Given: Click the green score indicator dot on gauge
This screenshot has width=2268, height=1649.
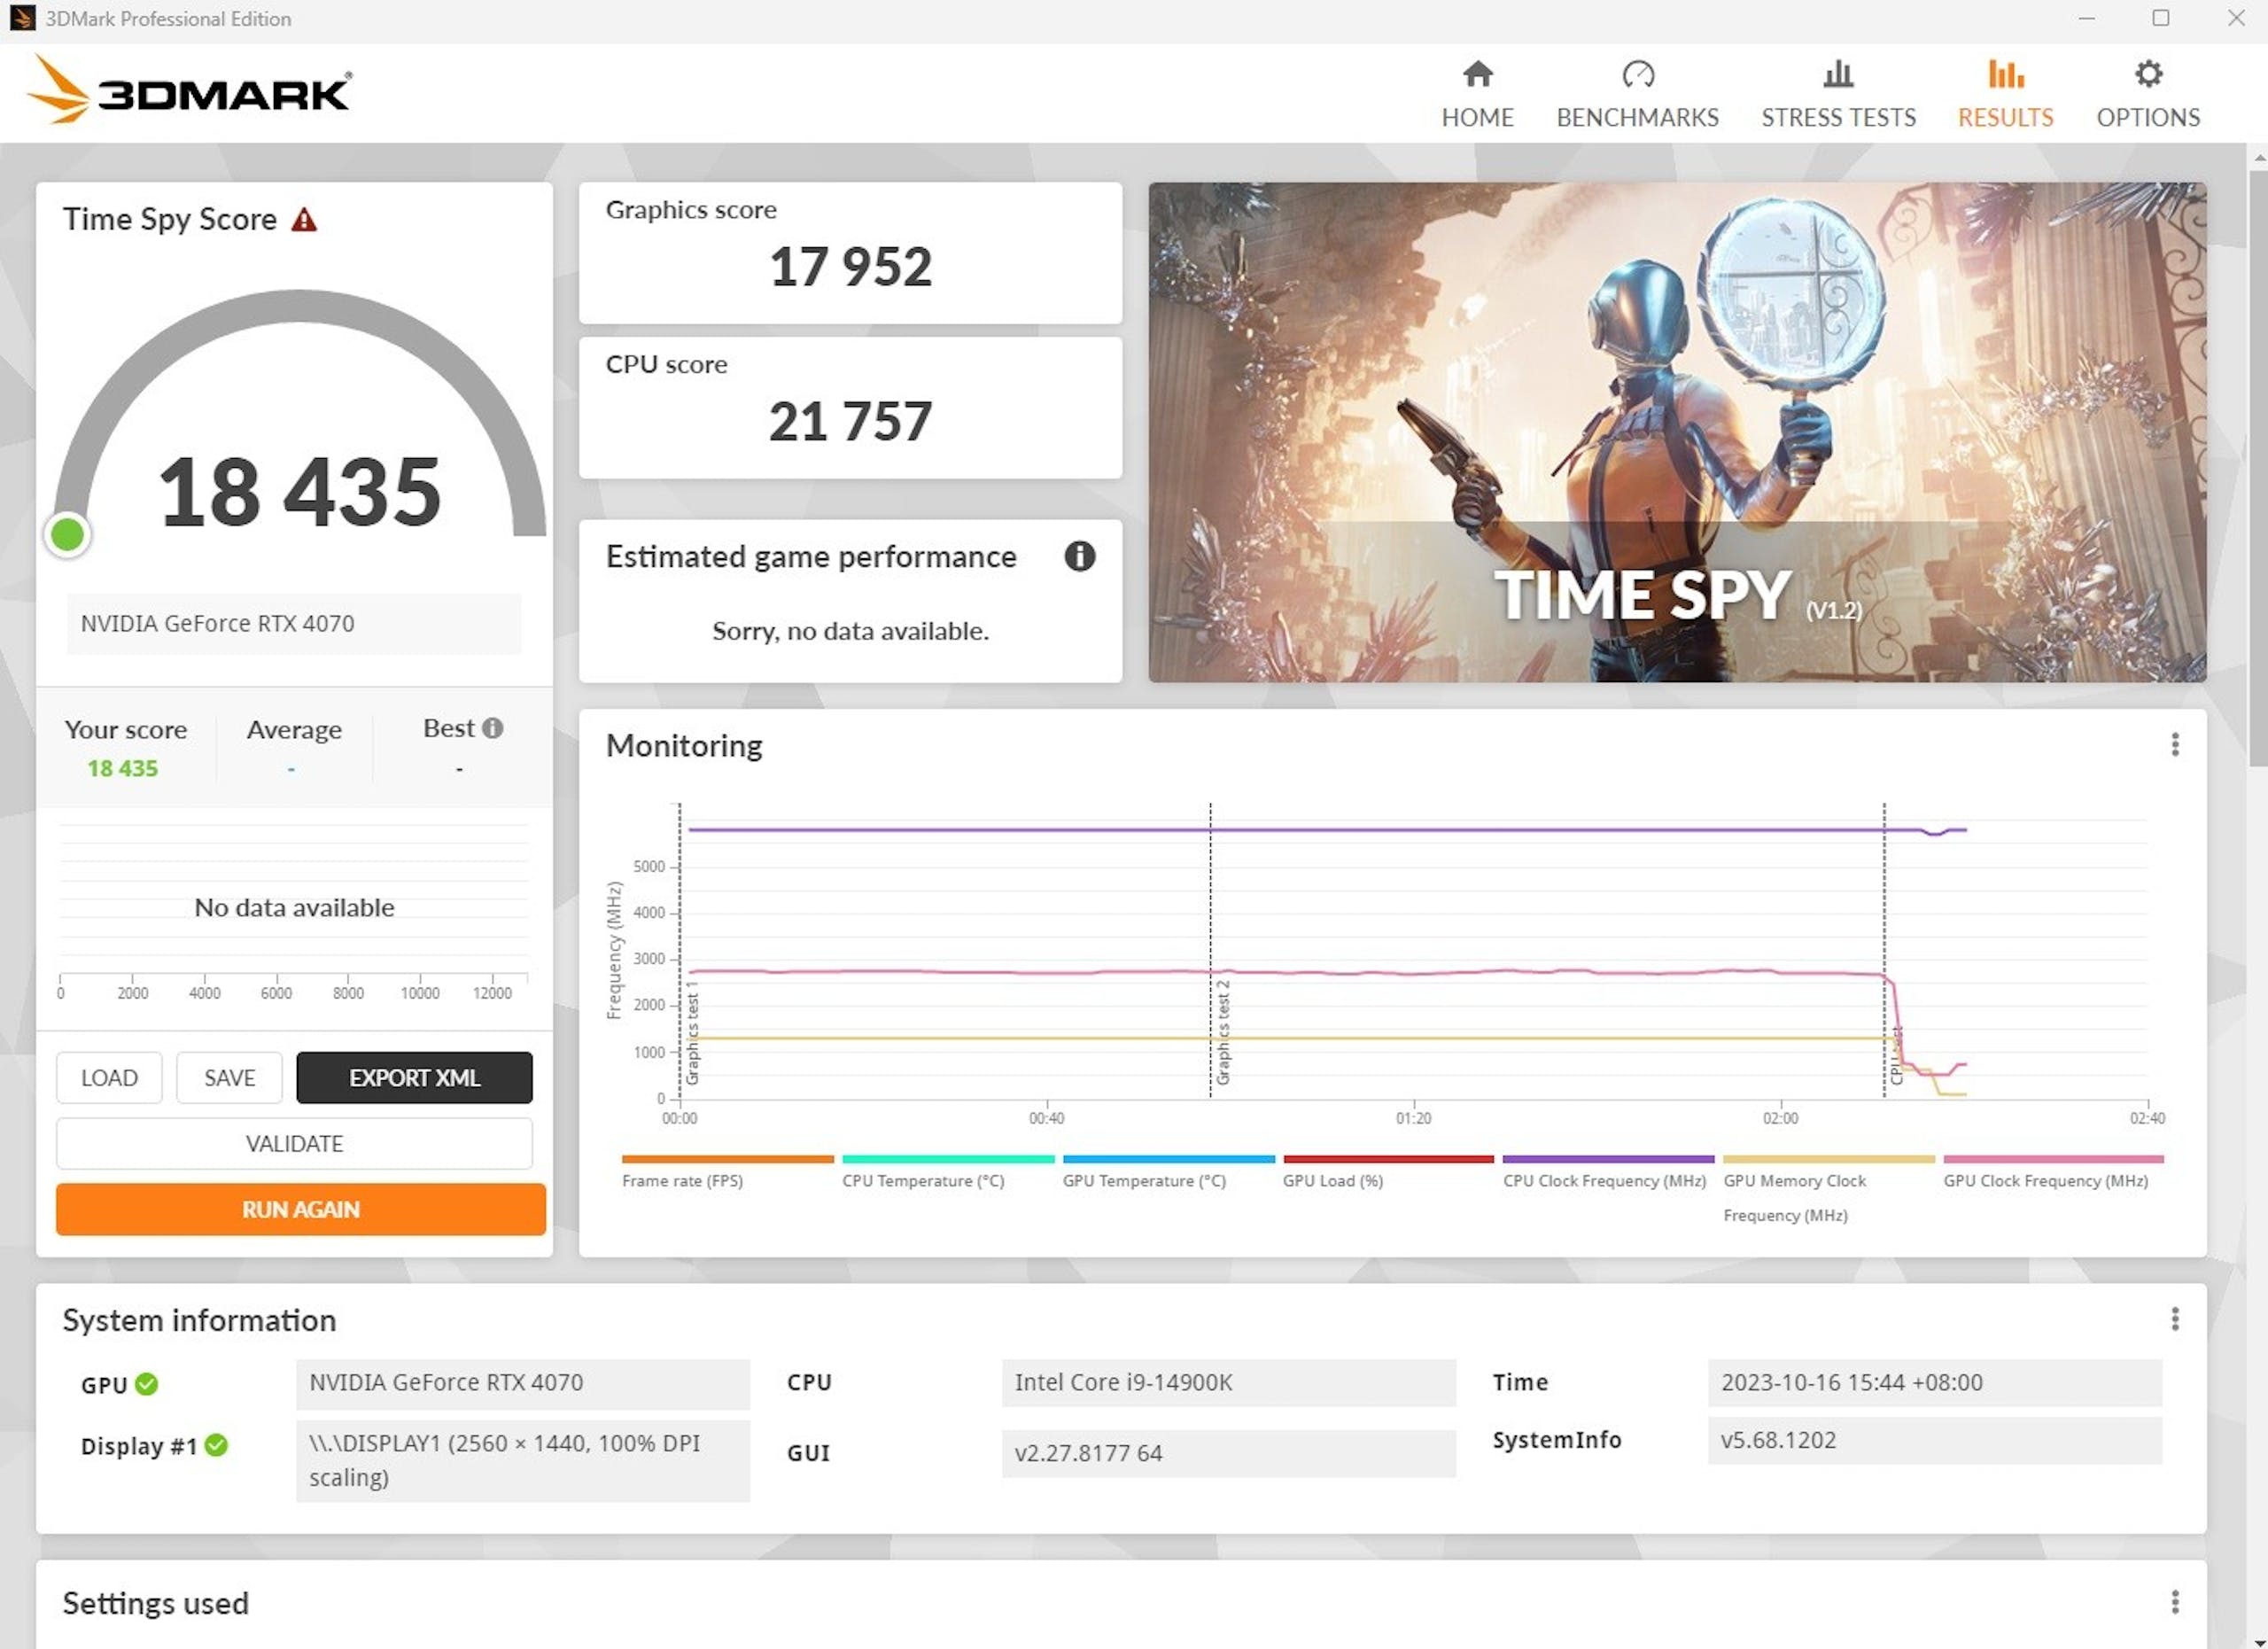Looking at the screenshot, I should pos(68,535).
